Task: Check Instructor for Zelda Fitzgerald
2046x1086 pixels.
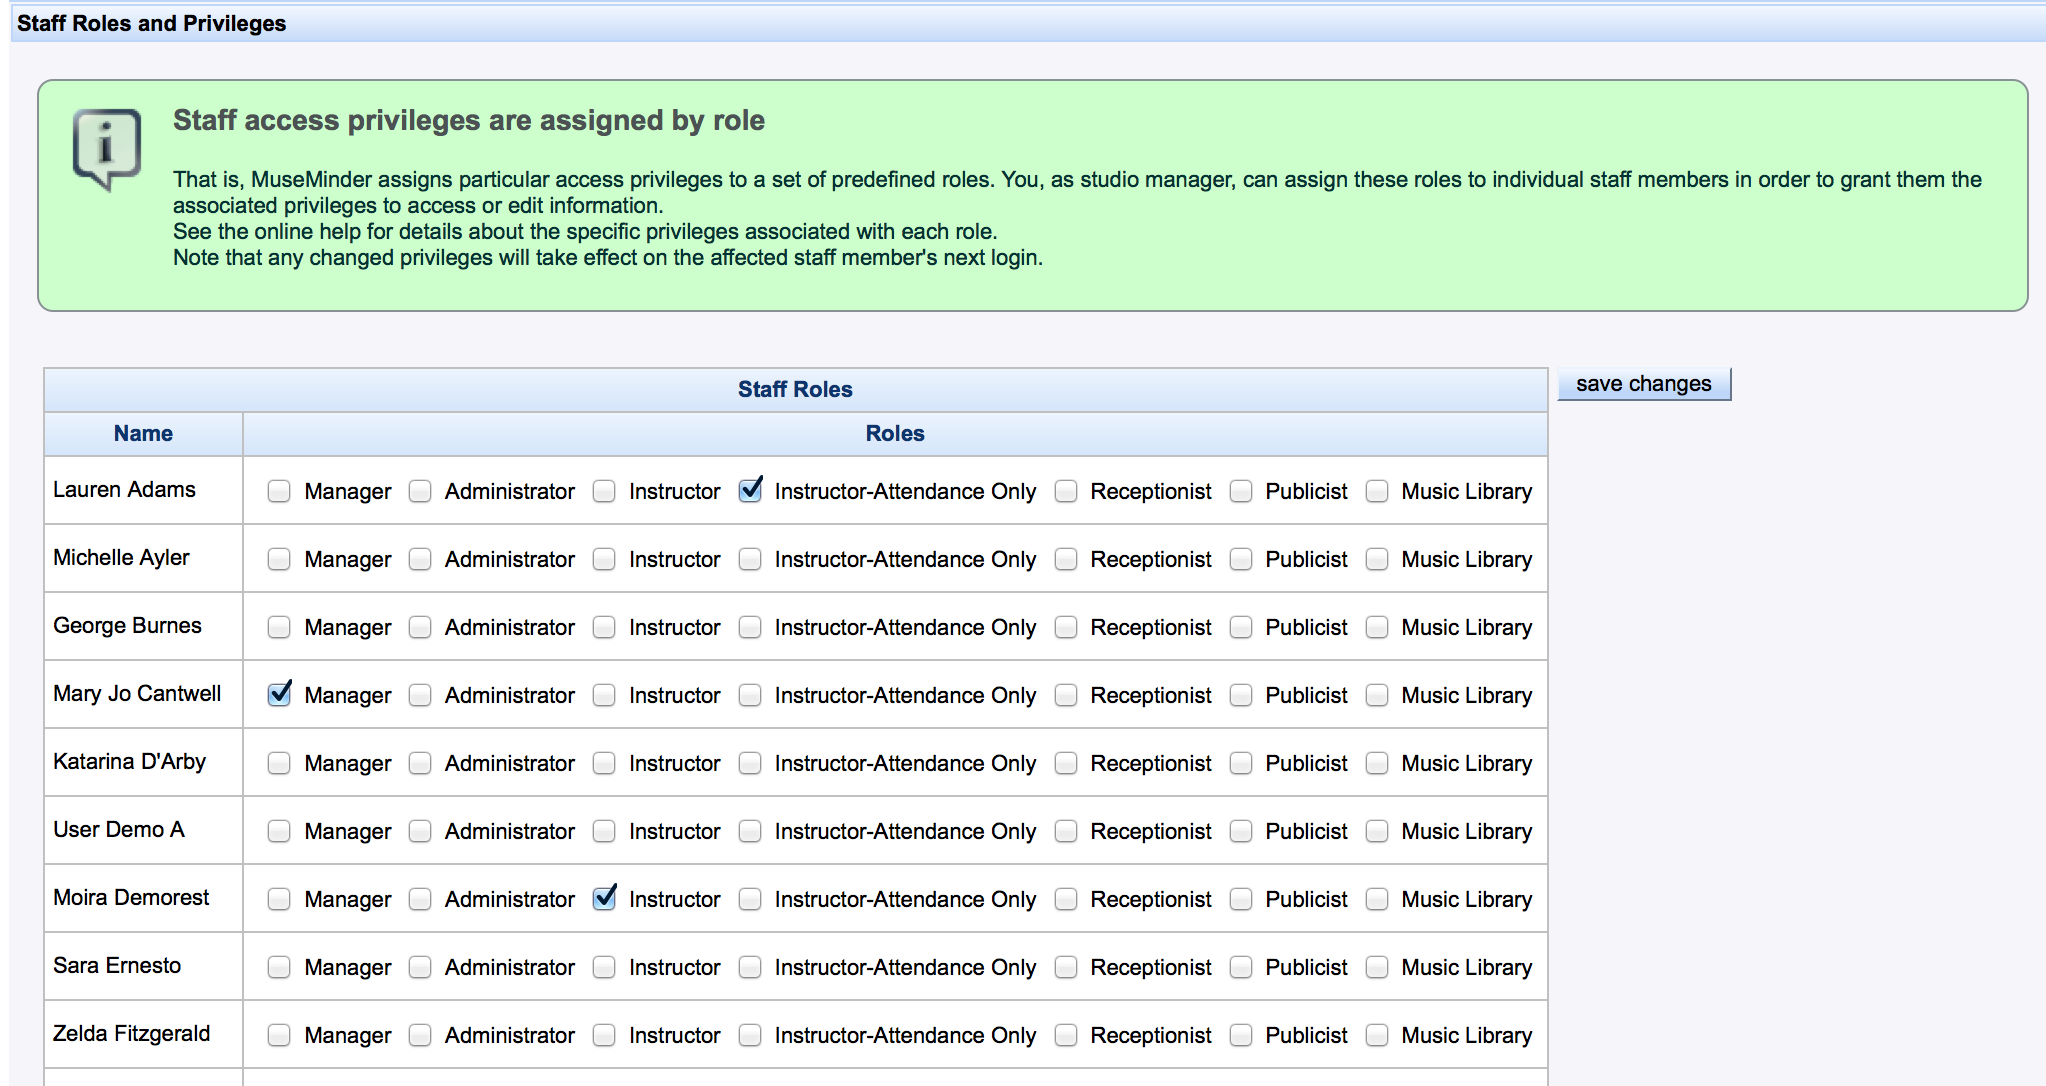Action: click(604, 1035)
